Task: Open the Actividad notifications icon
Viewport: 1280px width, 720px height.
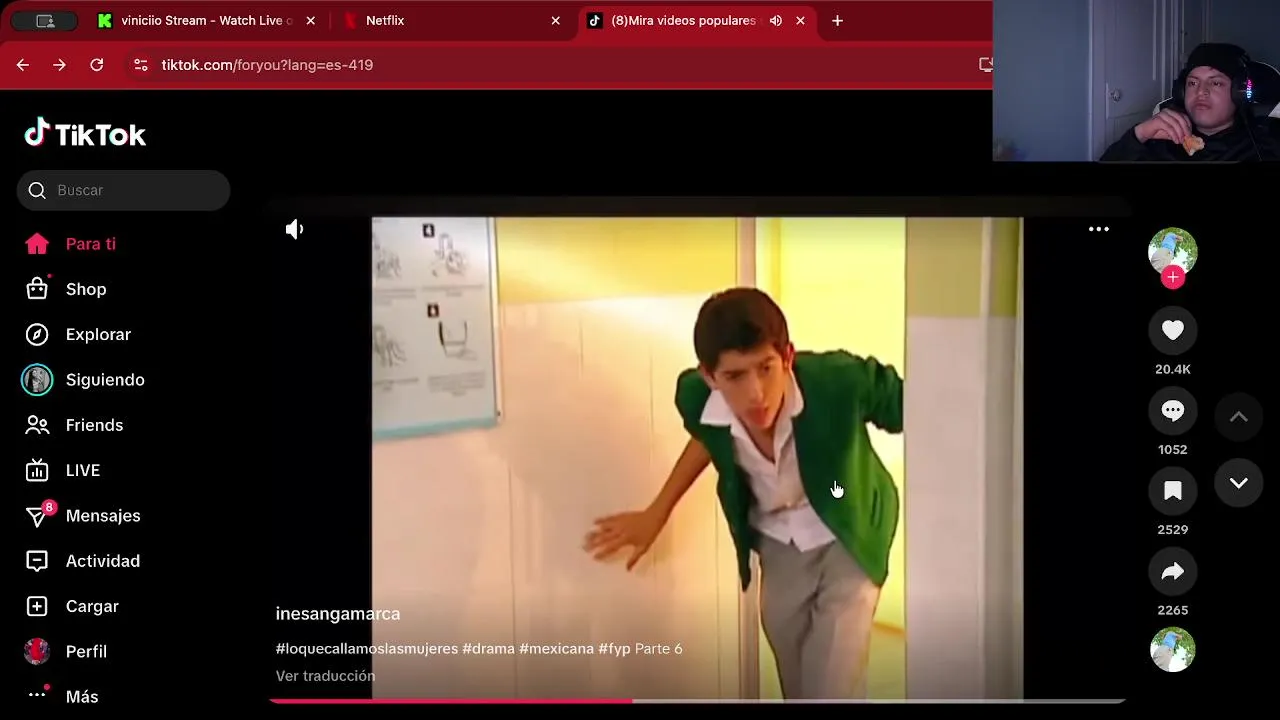Action: (37, 561)
